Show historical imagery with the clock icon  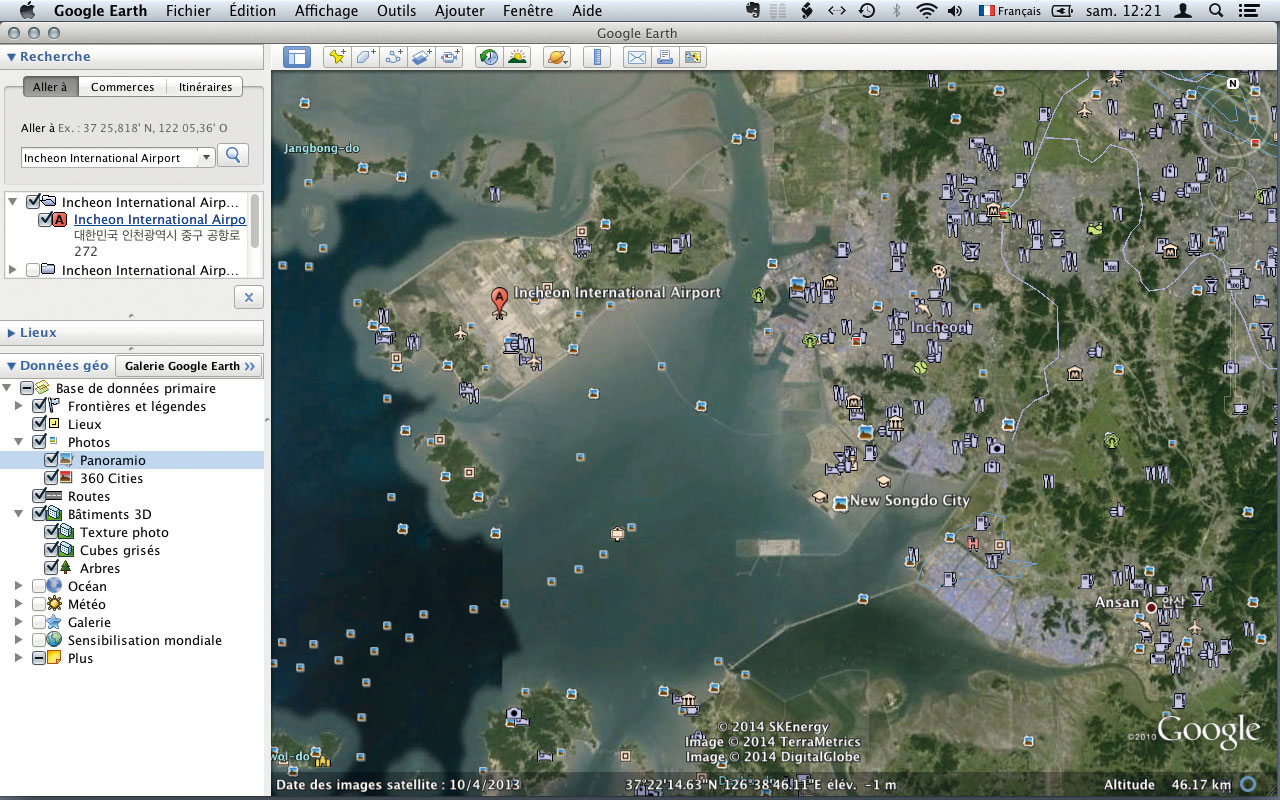489,57
